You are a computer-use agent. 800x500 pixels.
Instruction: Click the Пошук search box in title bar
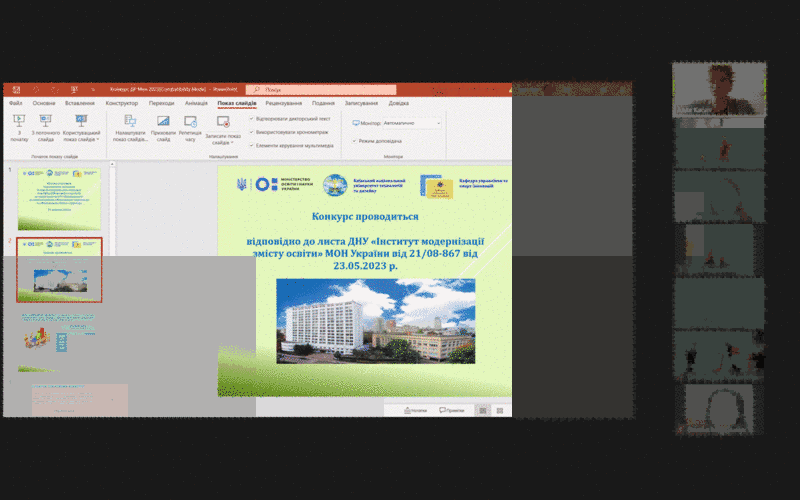click(321, 90)
